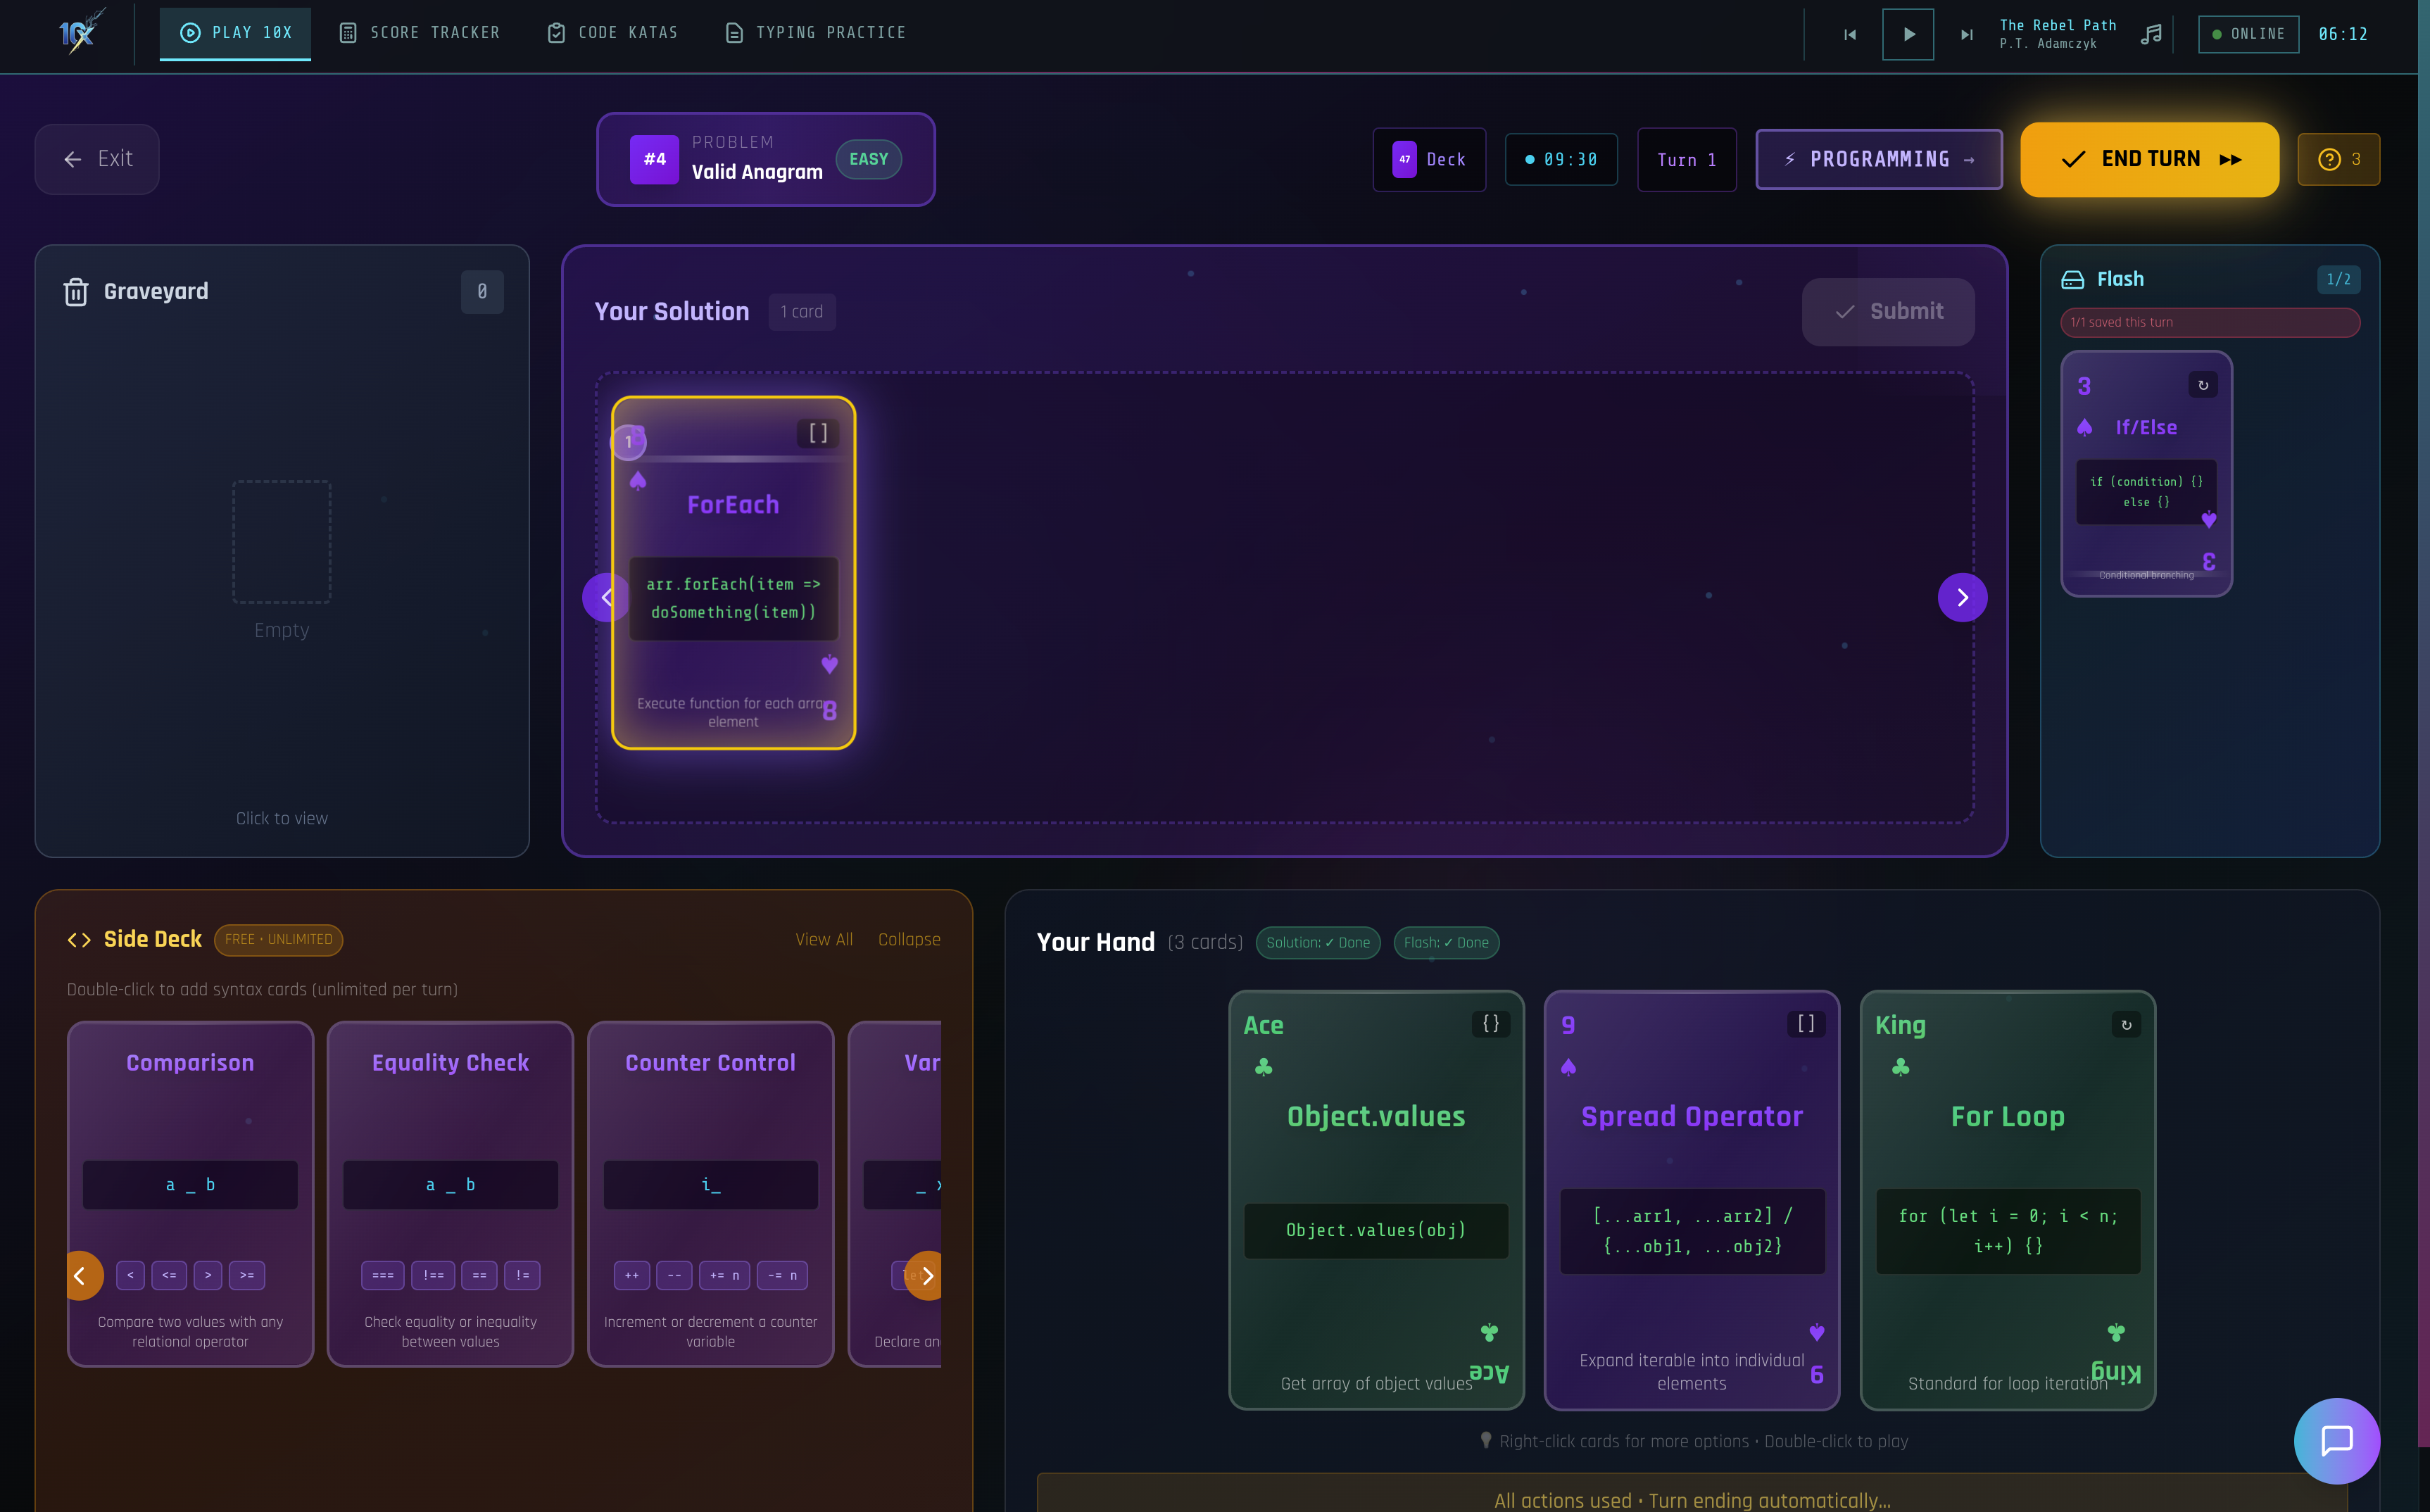Open the music player icon in top bar
This screenshot has height=1512, width=2430.
coord(2151,33)
